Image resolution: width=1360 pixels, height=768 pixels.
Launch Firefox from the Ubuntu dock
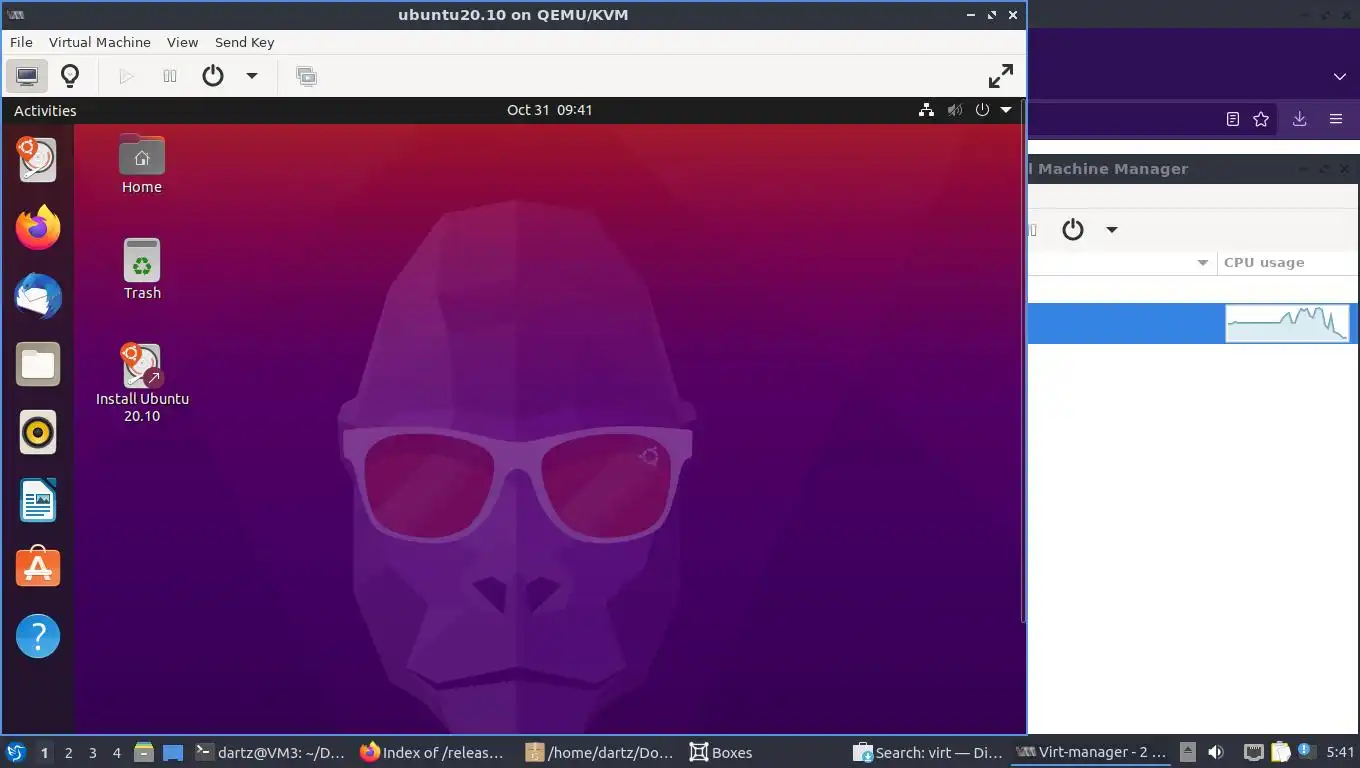tap(38, 228)
